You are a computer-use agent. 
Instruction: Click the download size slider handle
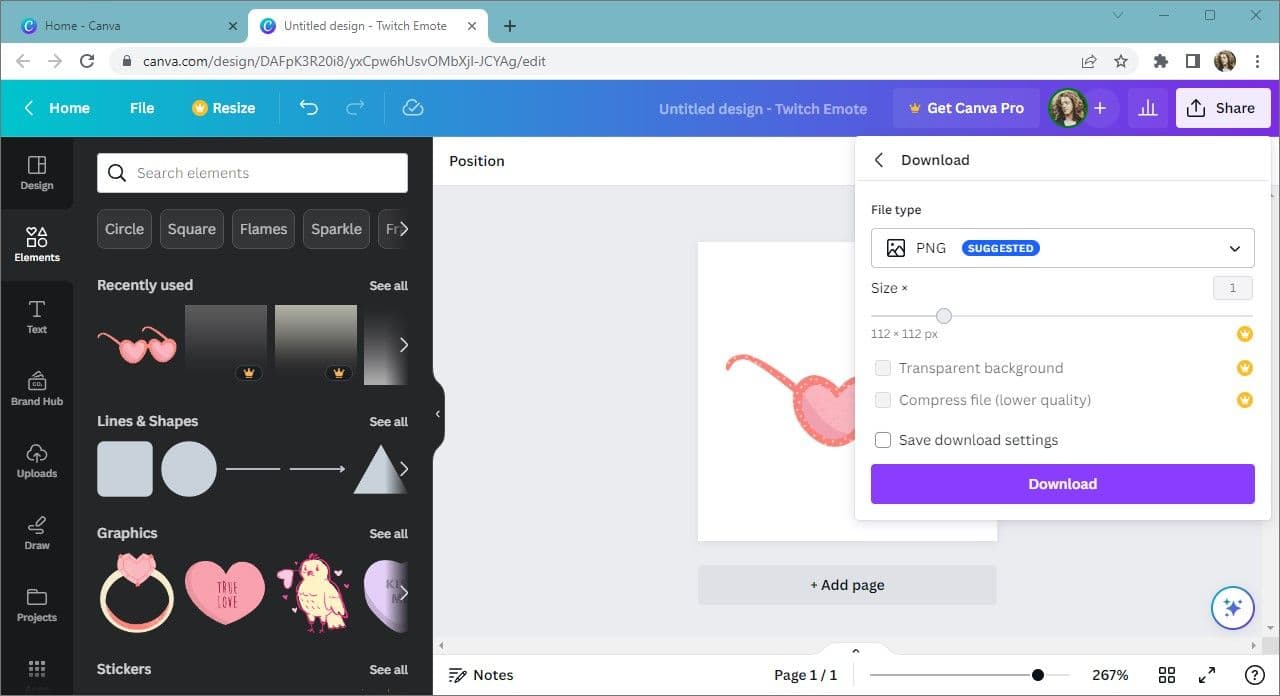point(943,316)
